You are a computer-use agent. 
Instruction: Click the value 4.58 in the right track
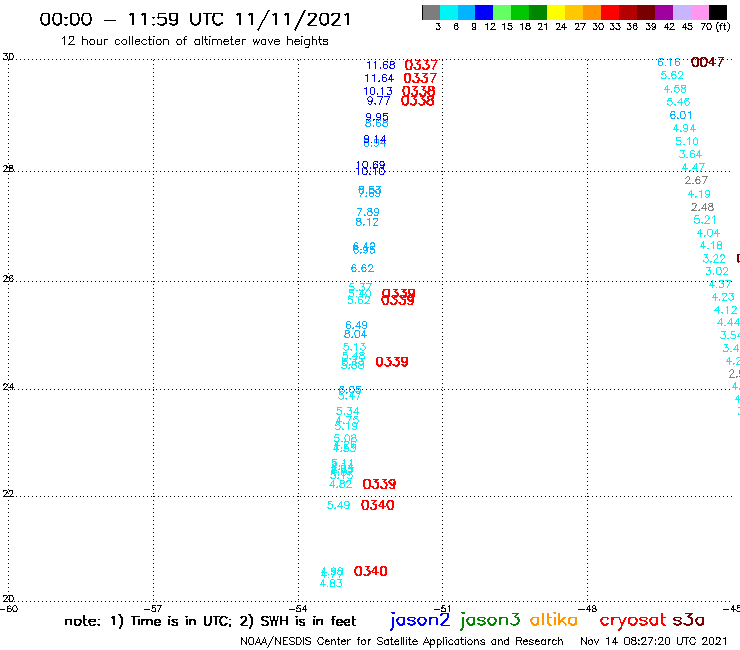click(x=675, y=89)
